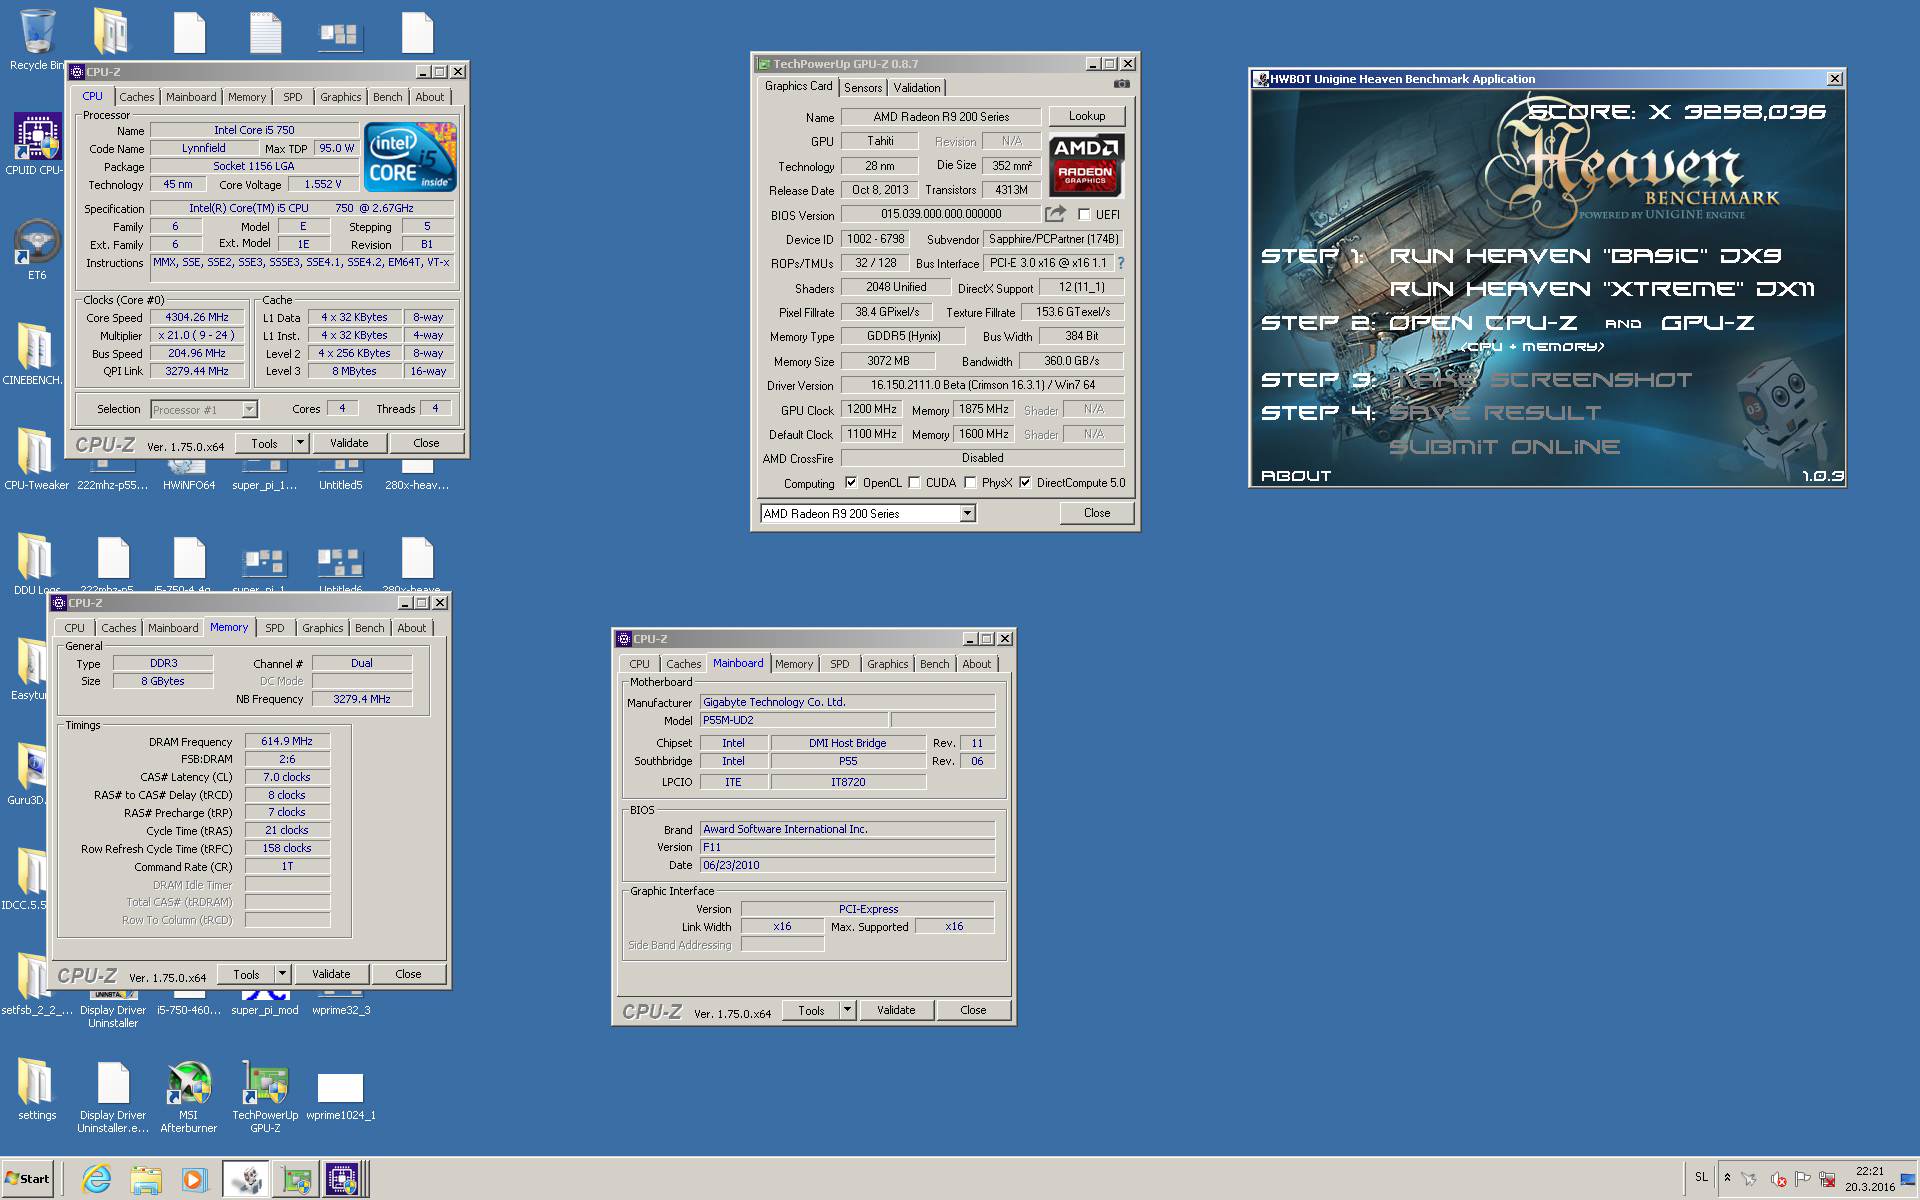The image size is (1920, 1200).
Task: Open Display Driver Uninstaller.exe file icon
Action: (113, 1097)
